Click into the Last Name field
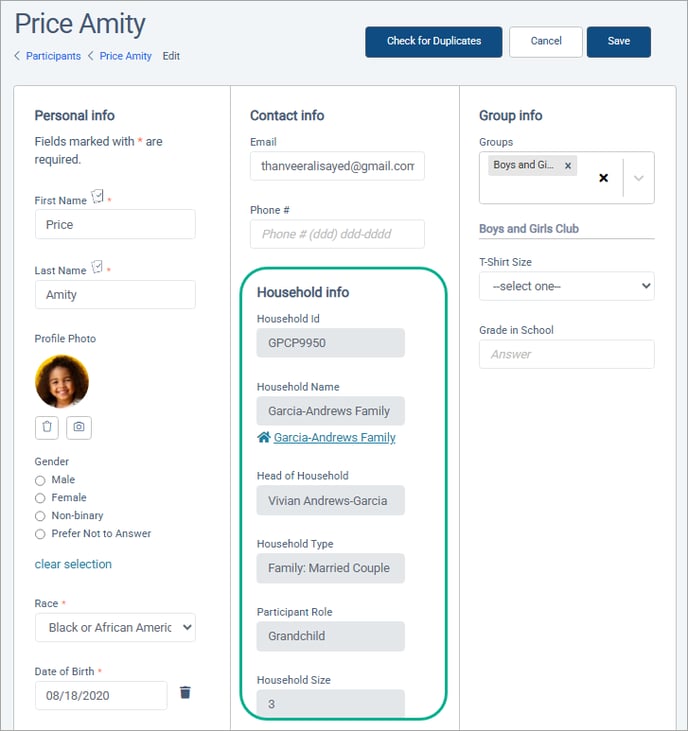Image resolution: width=688 pixels, height=731 pixels. (x=115, y=294)
